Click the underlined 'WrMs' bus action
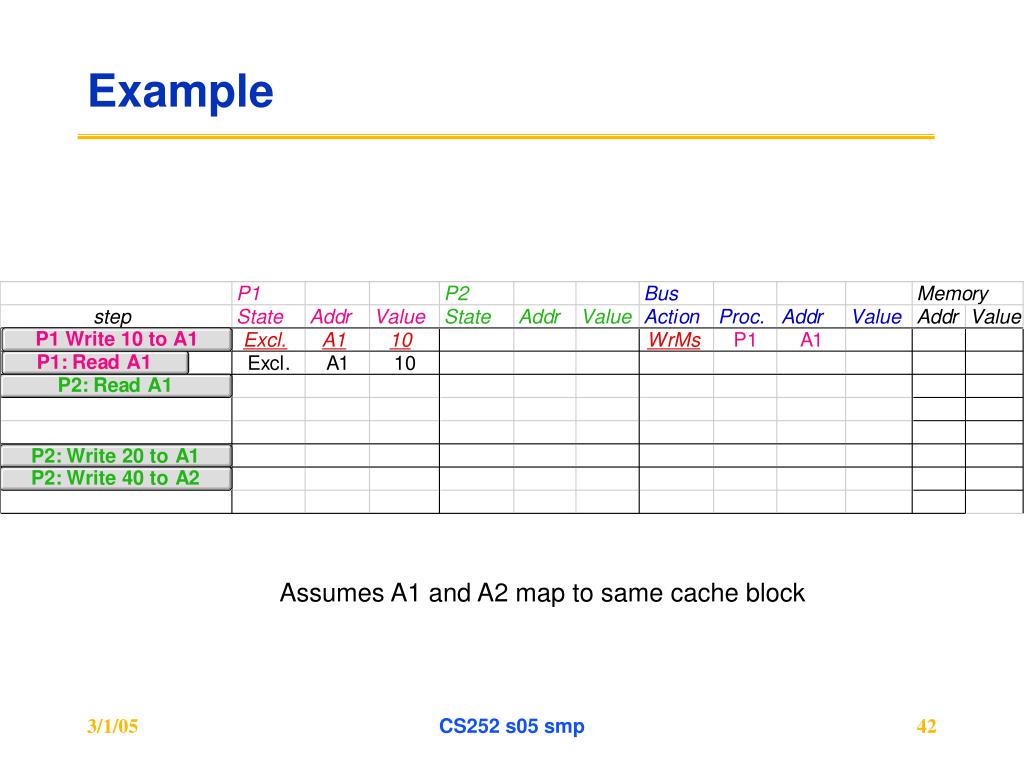 (x=675, y=340)
